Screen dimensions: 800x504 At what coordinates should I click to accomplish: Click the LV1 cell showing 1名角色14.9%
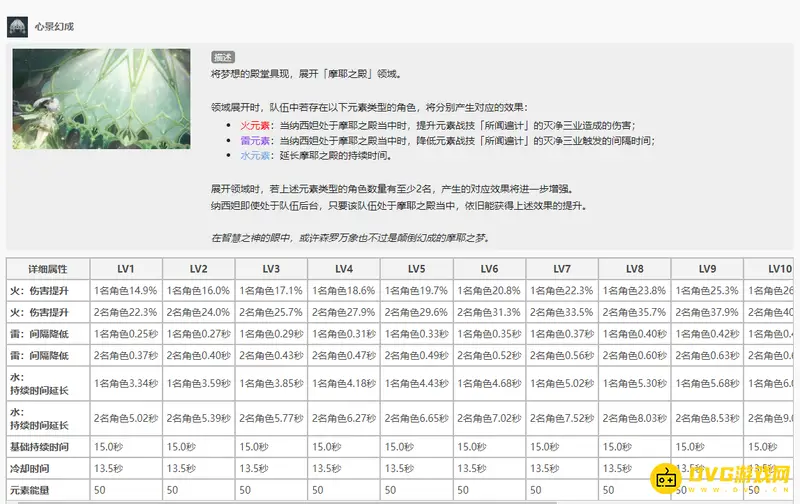click(x=126, y=290)
